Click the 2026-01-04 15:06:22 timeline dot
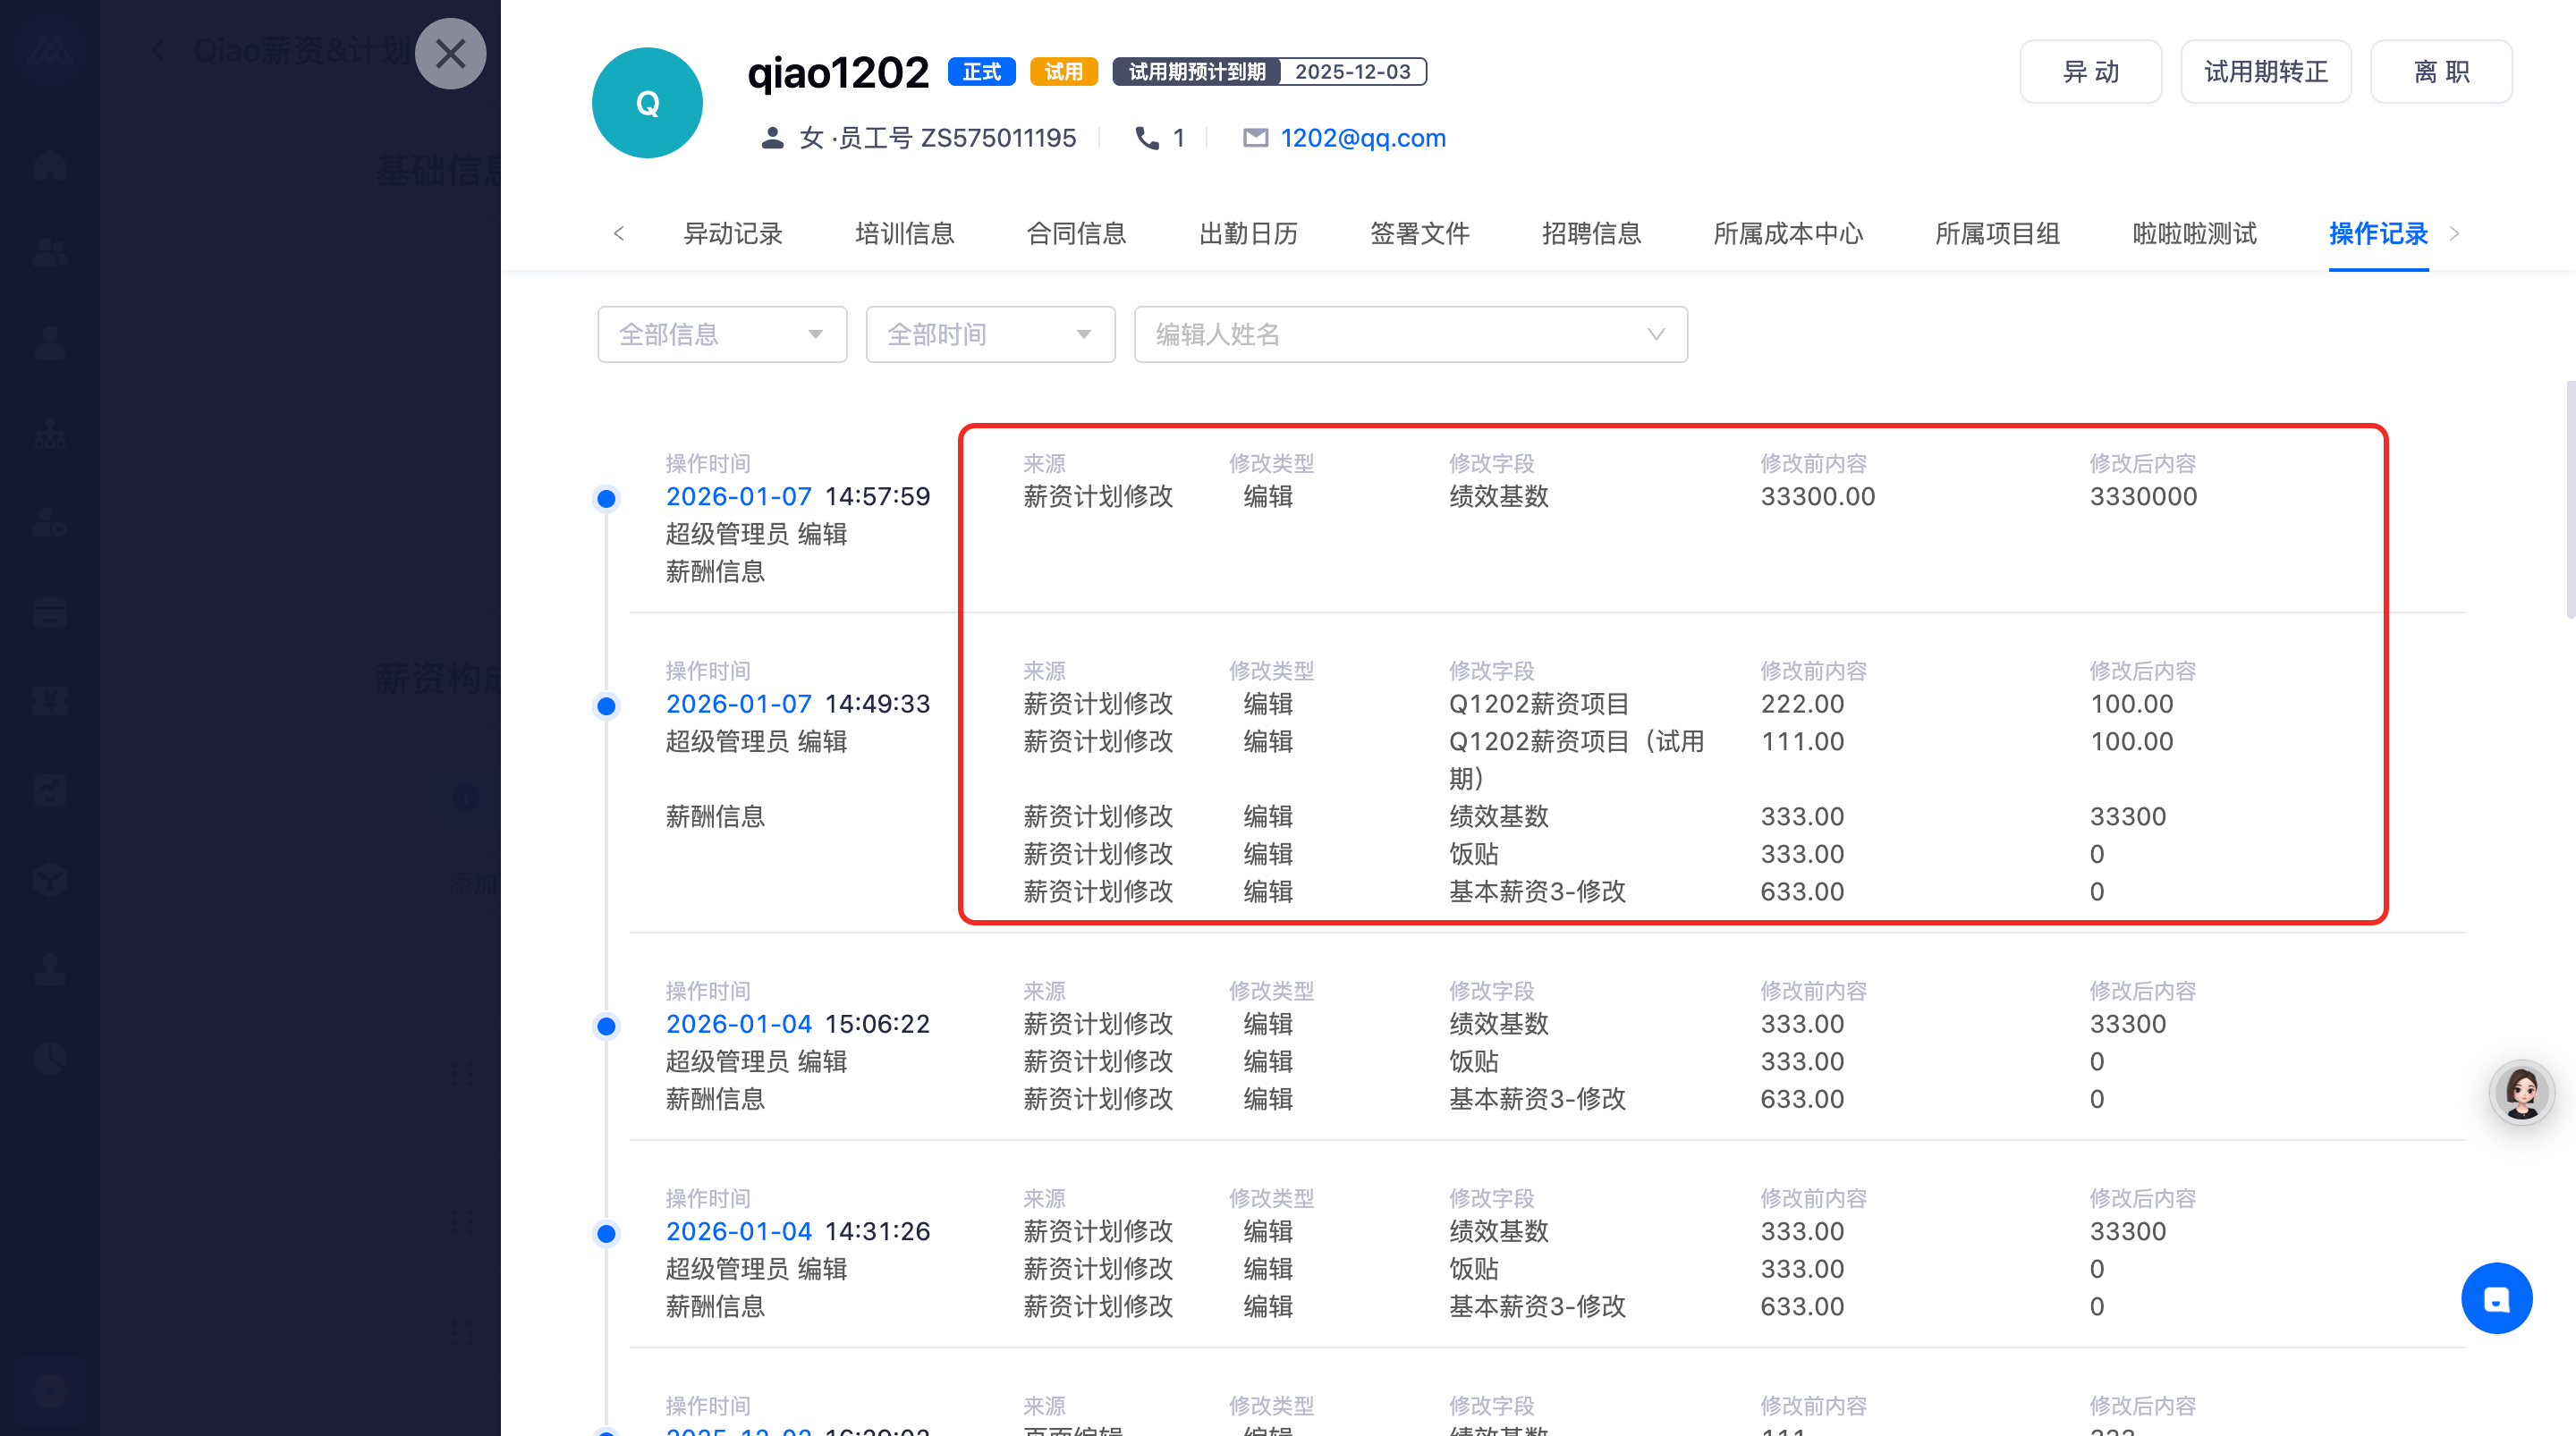 coord(606,1026)
